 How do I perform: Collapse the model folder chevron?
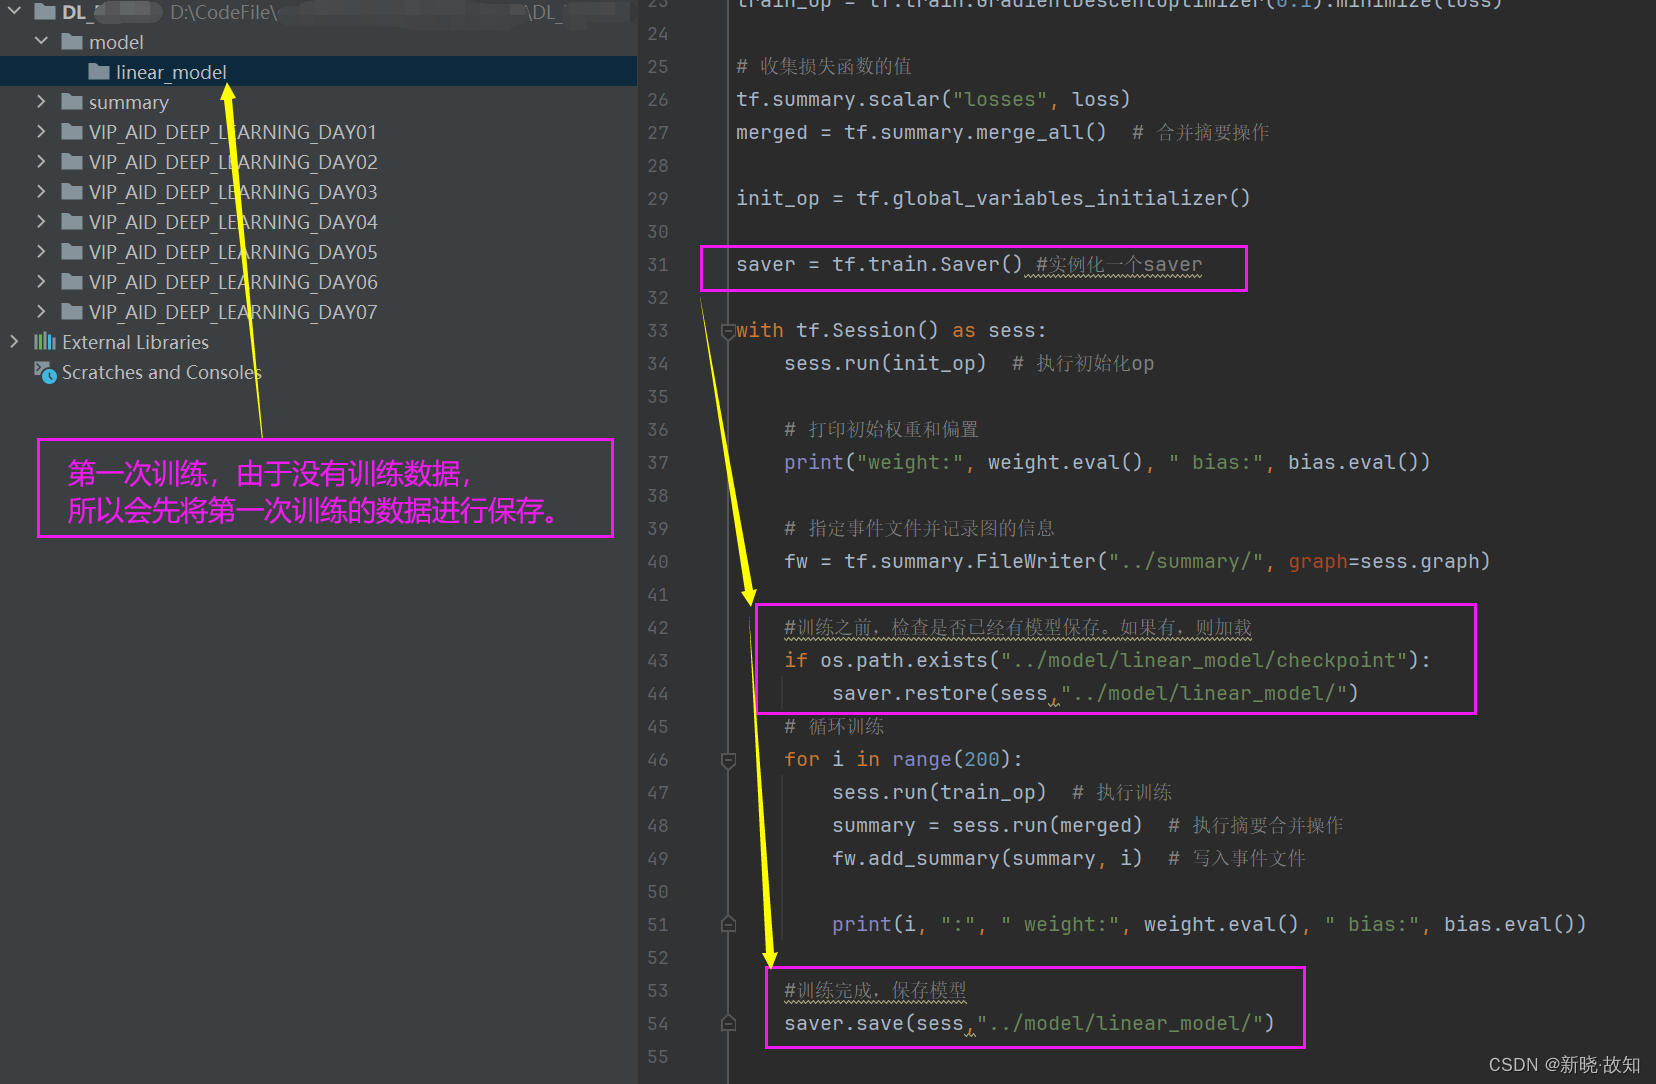[41, 41]
